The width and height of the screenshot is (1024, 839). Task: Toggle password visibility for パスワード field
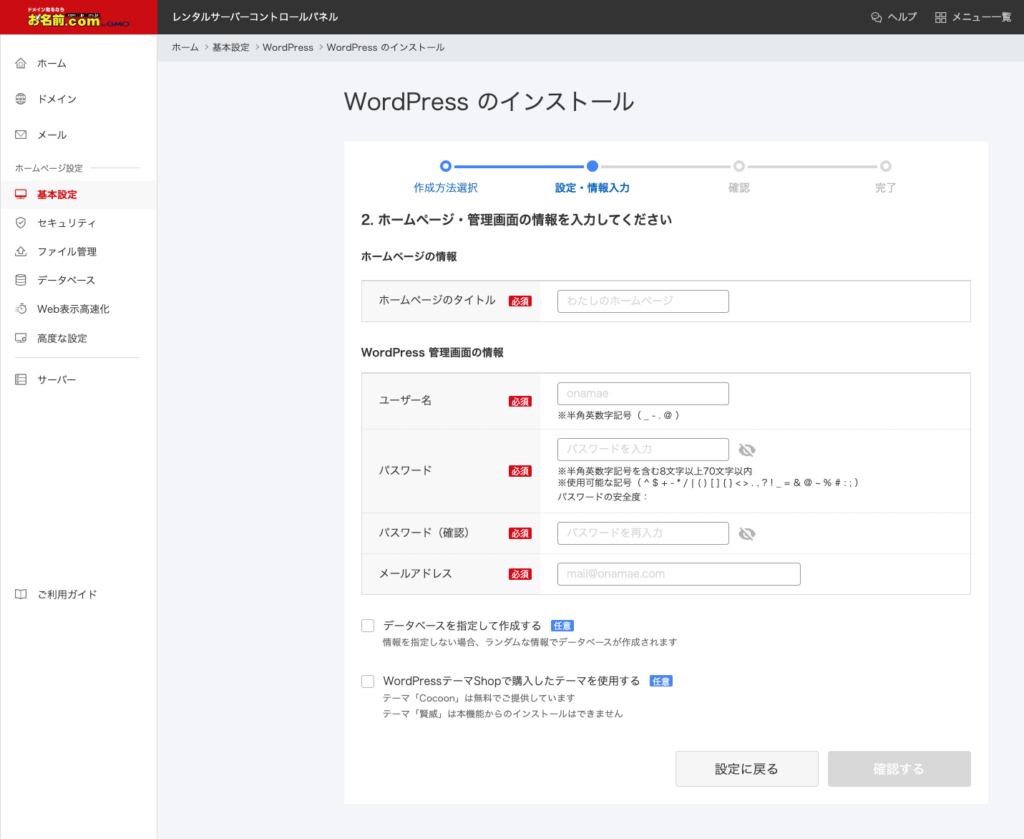pyautogui.click(x=746, y=450)
